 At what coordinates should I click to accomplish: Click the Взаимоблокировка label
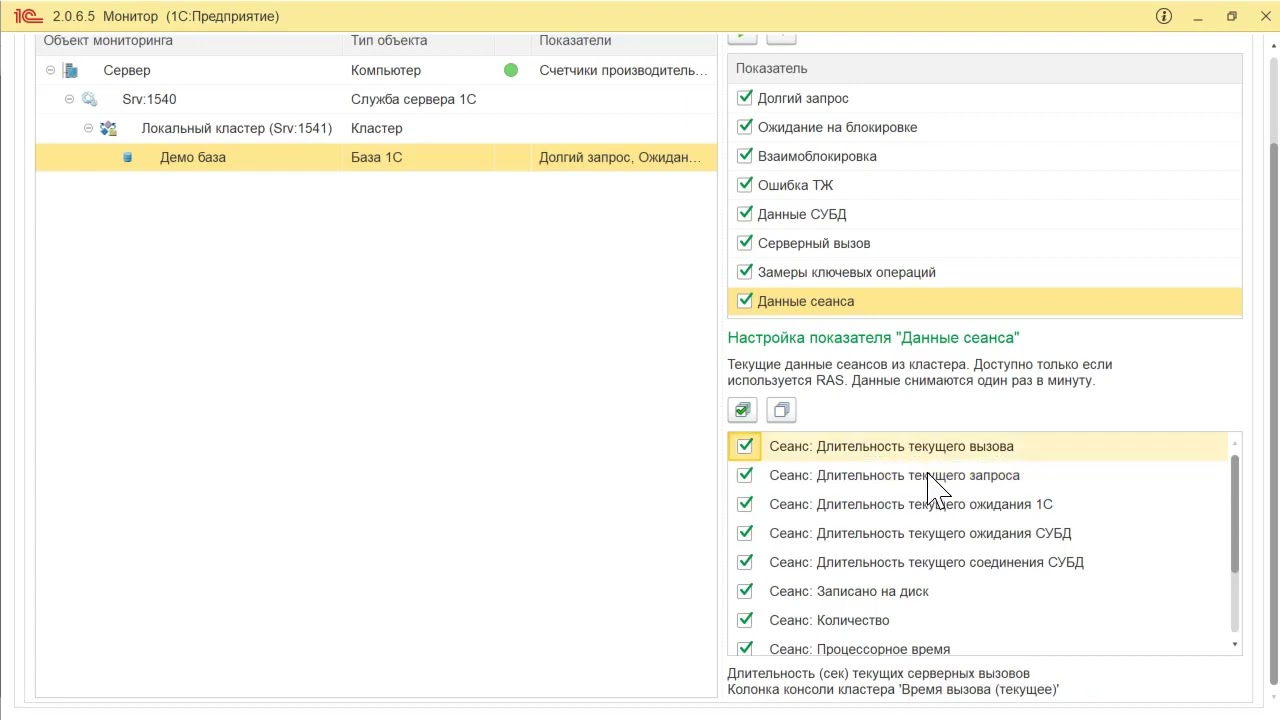point(817,156)
